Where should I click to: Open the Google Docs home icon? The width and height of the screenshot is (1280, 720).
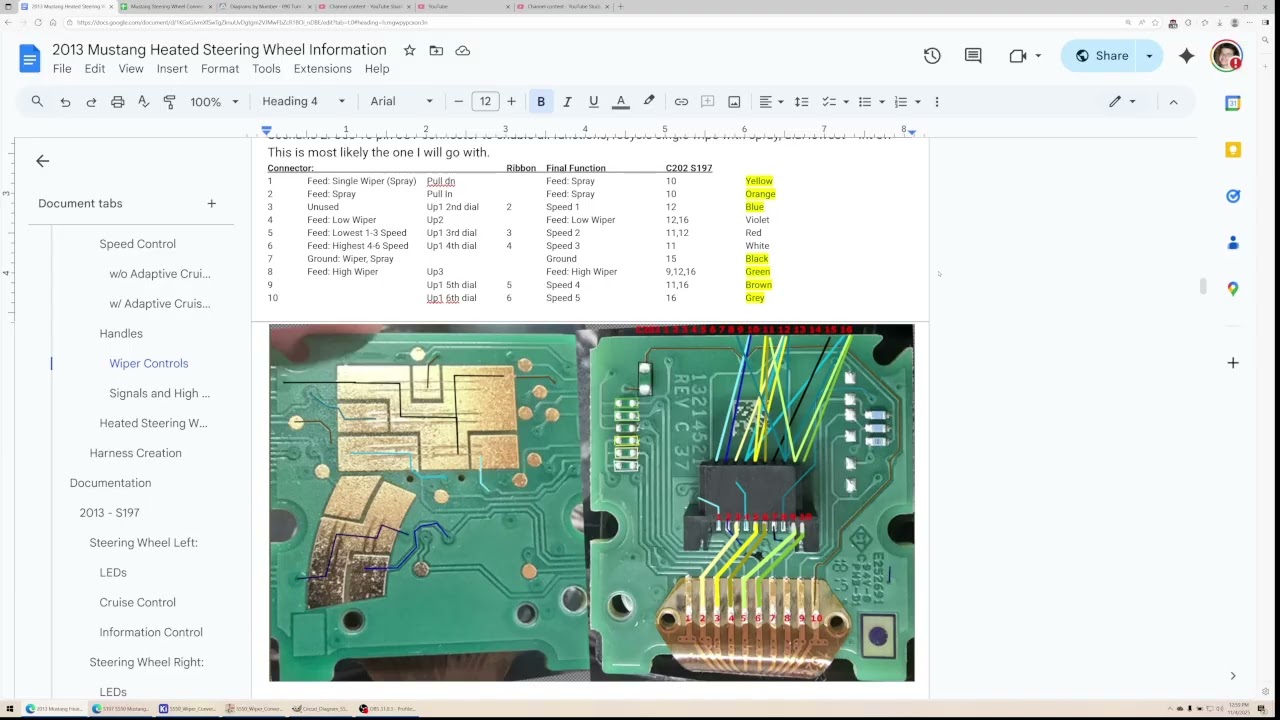point(29,58)
